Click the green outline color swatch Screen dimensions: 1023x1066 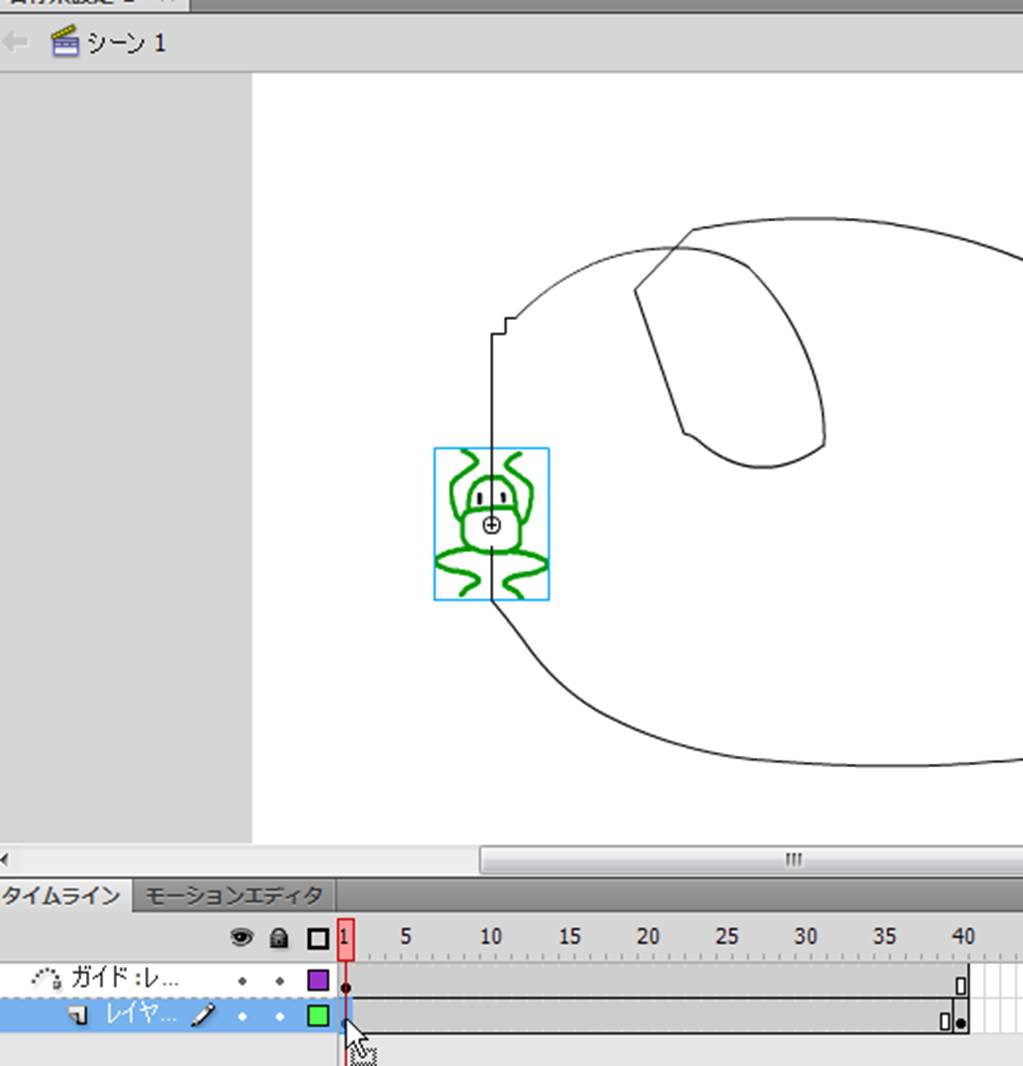pos(318,1016)
